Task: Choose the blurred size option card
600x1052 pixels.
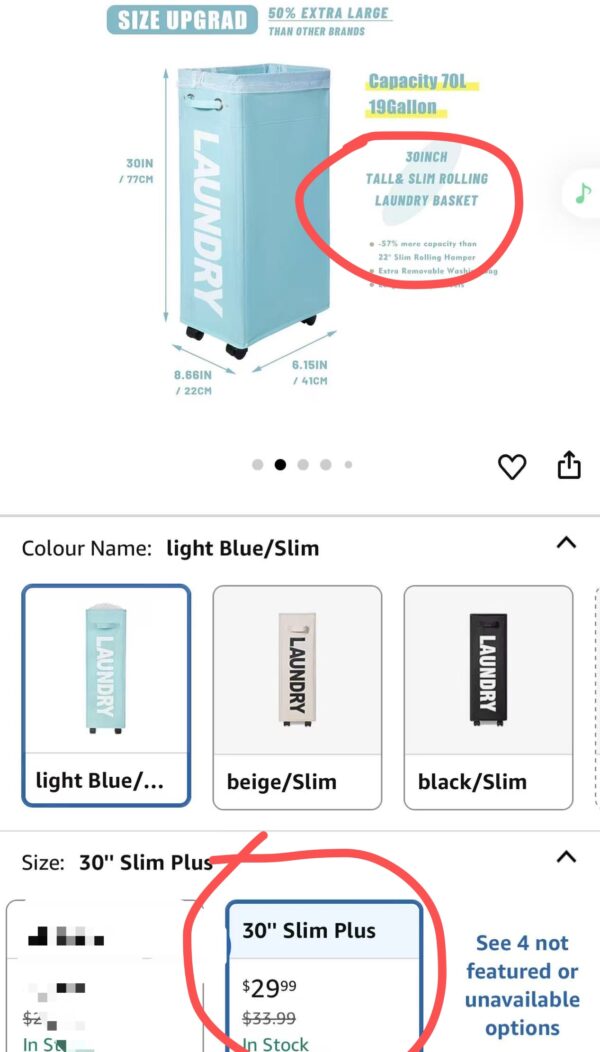Action: click(100, 975)
